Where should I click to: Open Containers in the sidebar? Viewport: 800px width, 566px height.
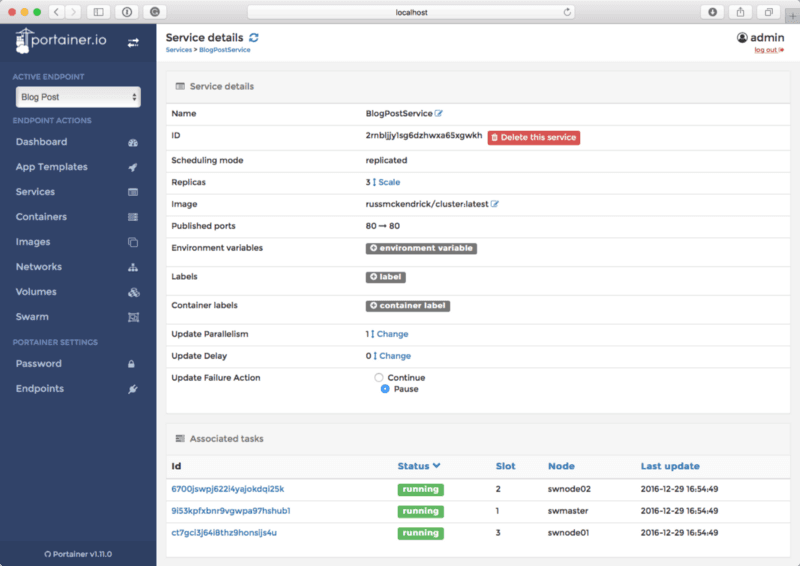pos(42,217)
